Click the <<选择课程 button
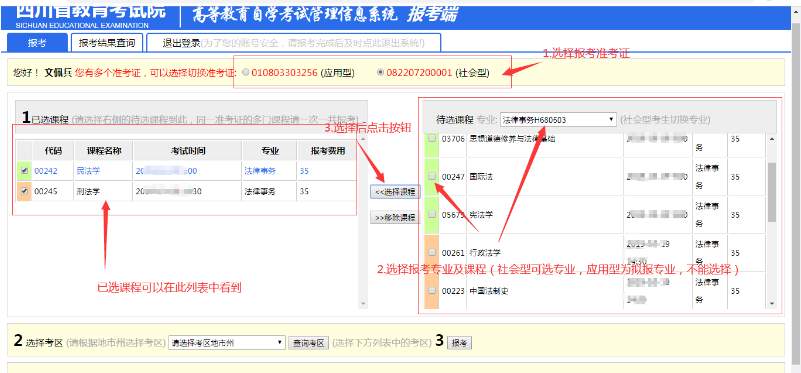The width and height of the screenshot is (801, 373). [x=395, y=192]
